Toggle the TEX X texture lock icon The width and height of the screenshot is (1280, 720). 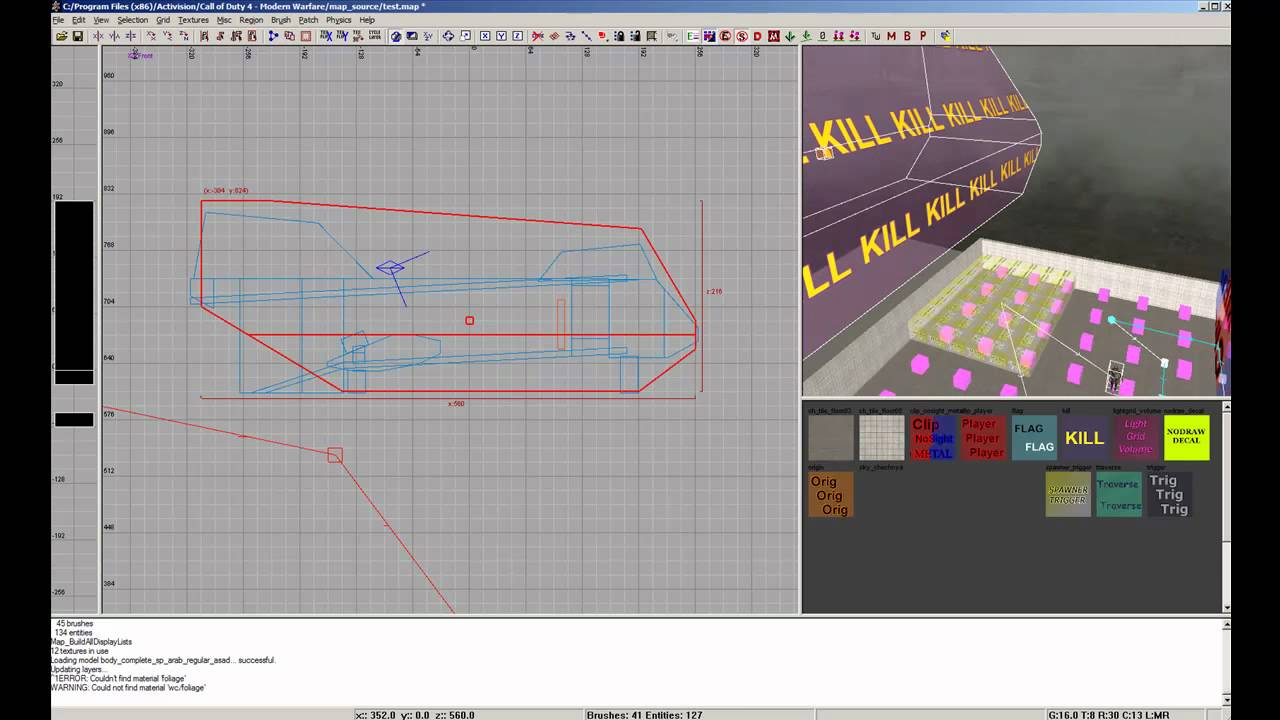[326, 36]
